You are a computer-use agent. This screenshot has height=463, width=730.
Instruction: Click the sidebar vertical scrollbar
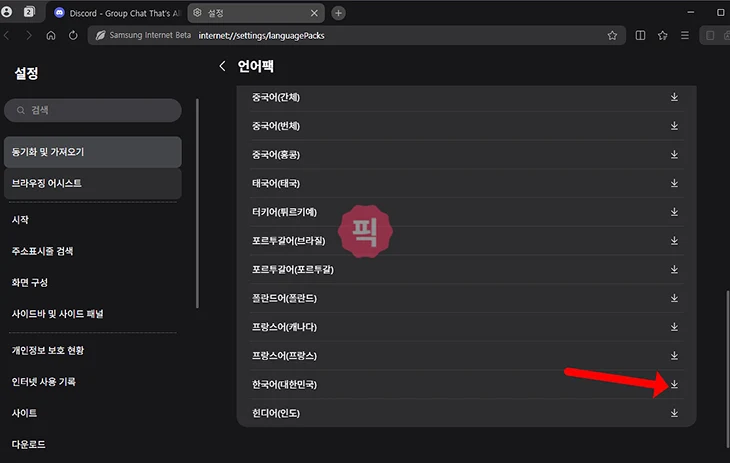(x=197, y=203)
